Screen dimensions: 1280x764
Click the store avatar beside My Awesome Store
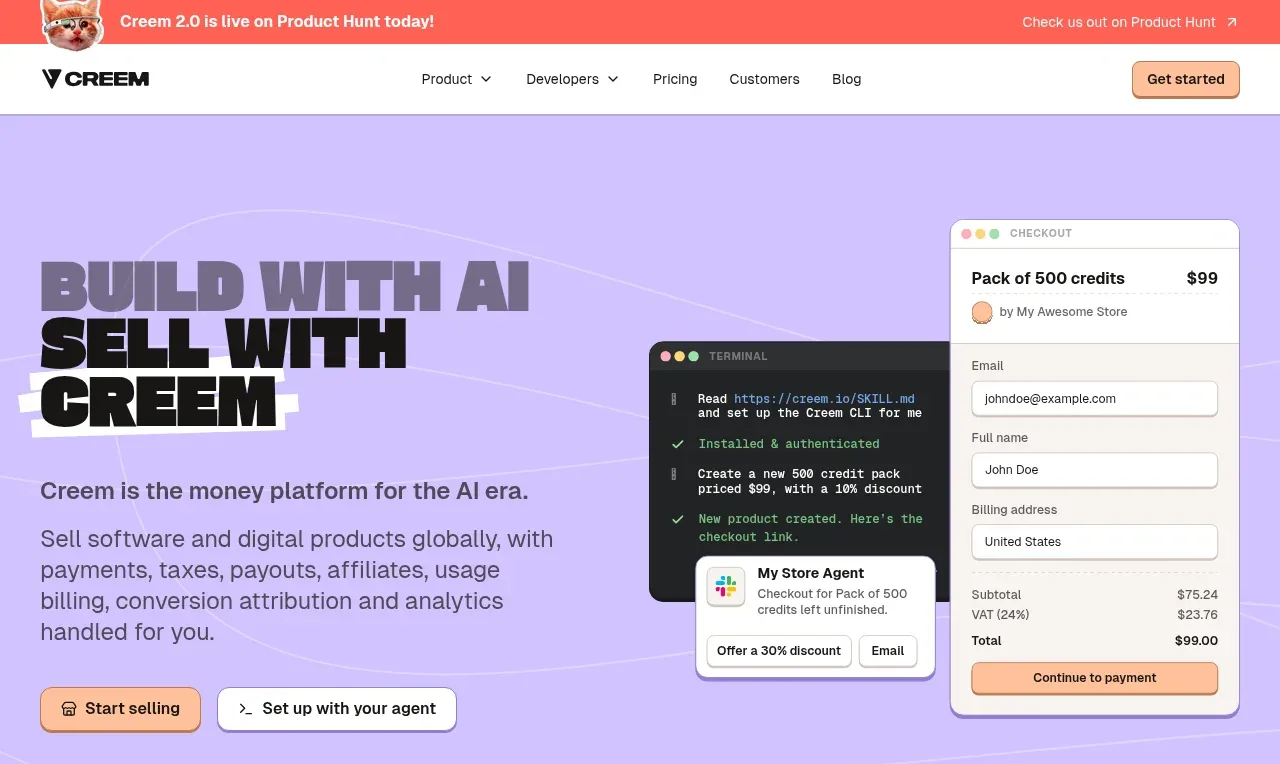point(982,312)
